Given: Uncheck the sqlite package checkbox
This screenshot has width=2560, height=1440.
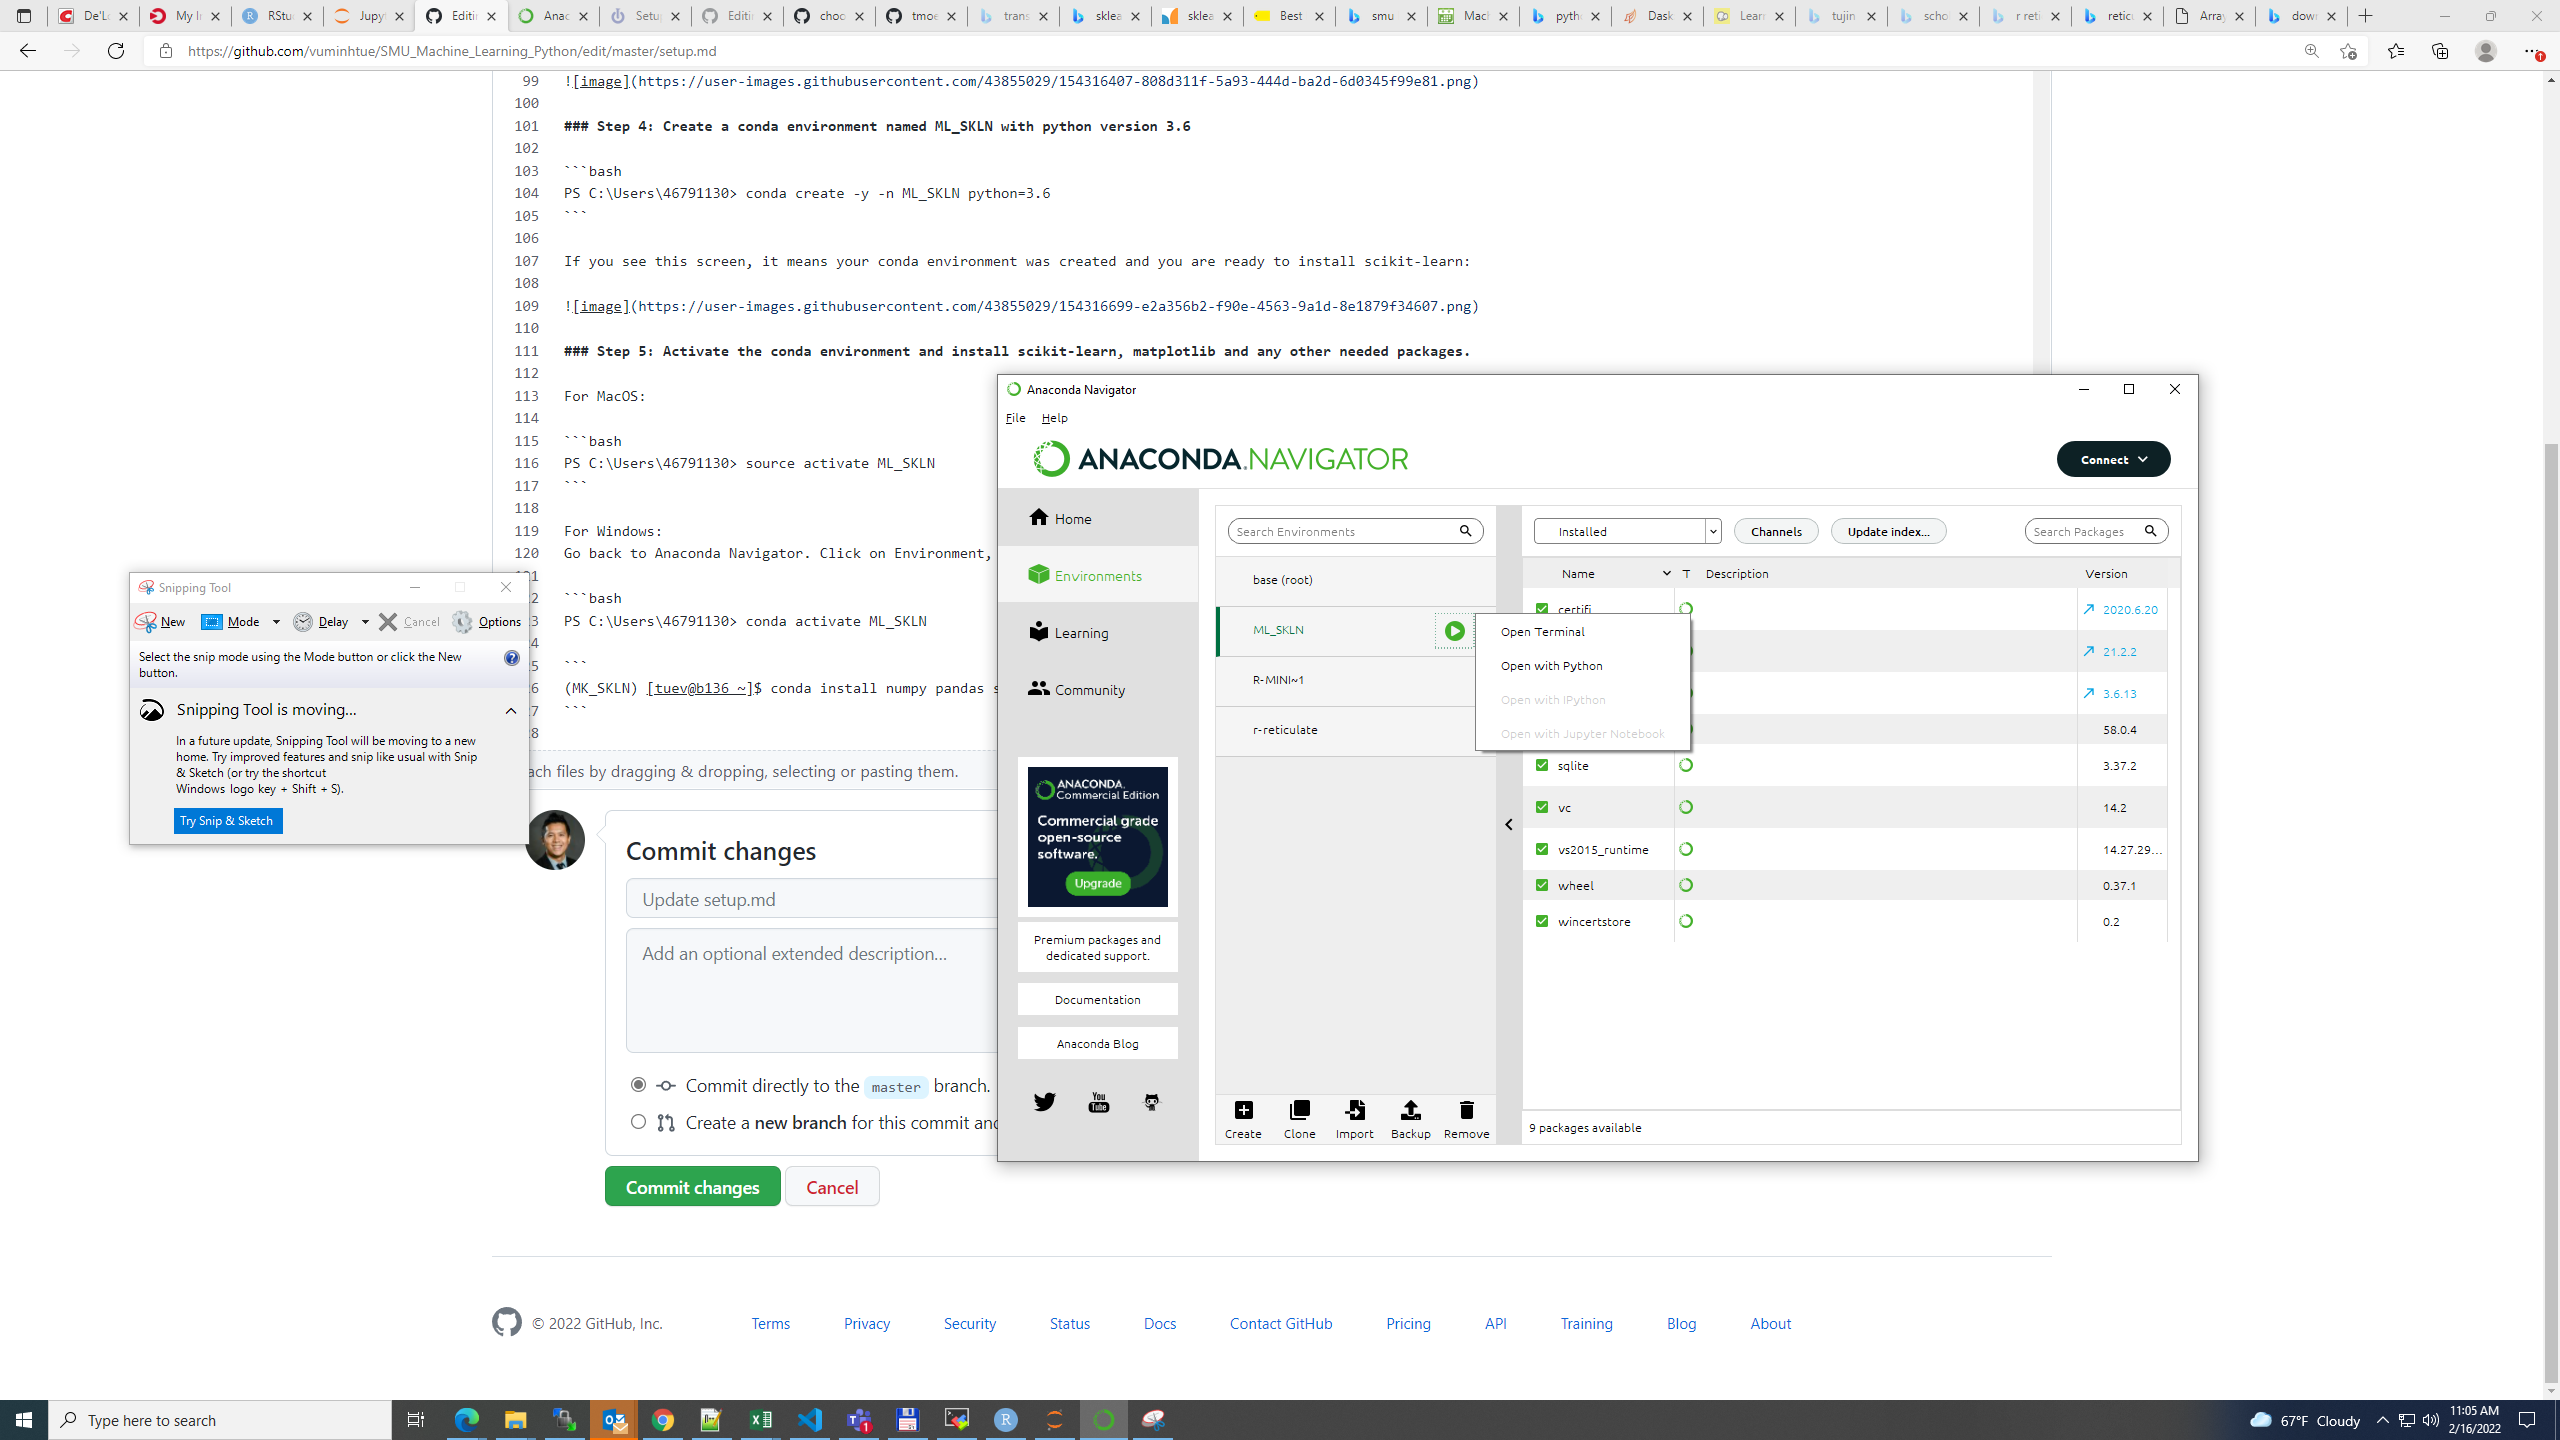Looking at the screenshot, I should pyautogui.click(x=1541, y=765).
